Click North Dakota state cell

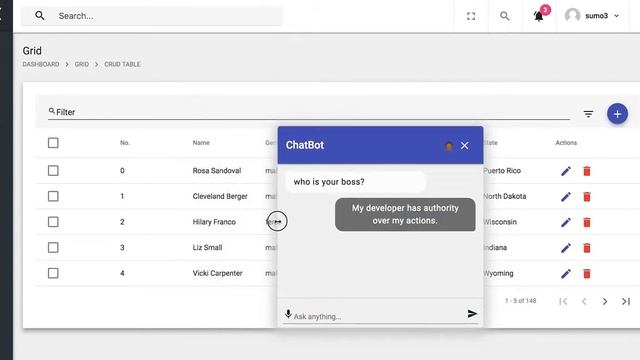coord(504,196)
